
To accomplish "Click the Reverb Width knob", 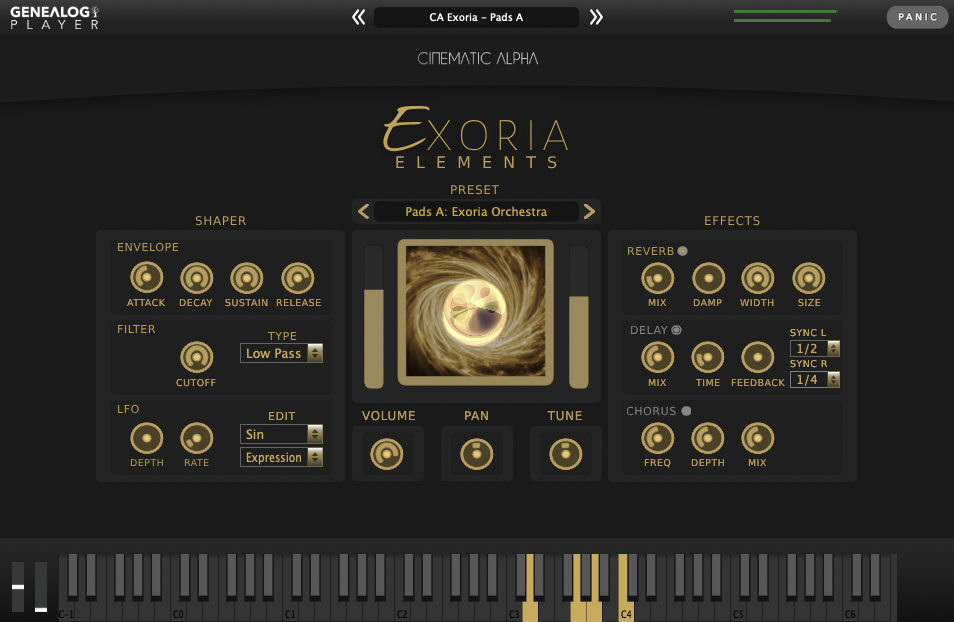I will coord(757,278).
